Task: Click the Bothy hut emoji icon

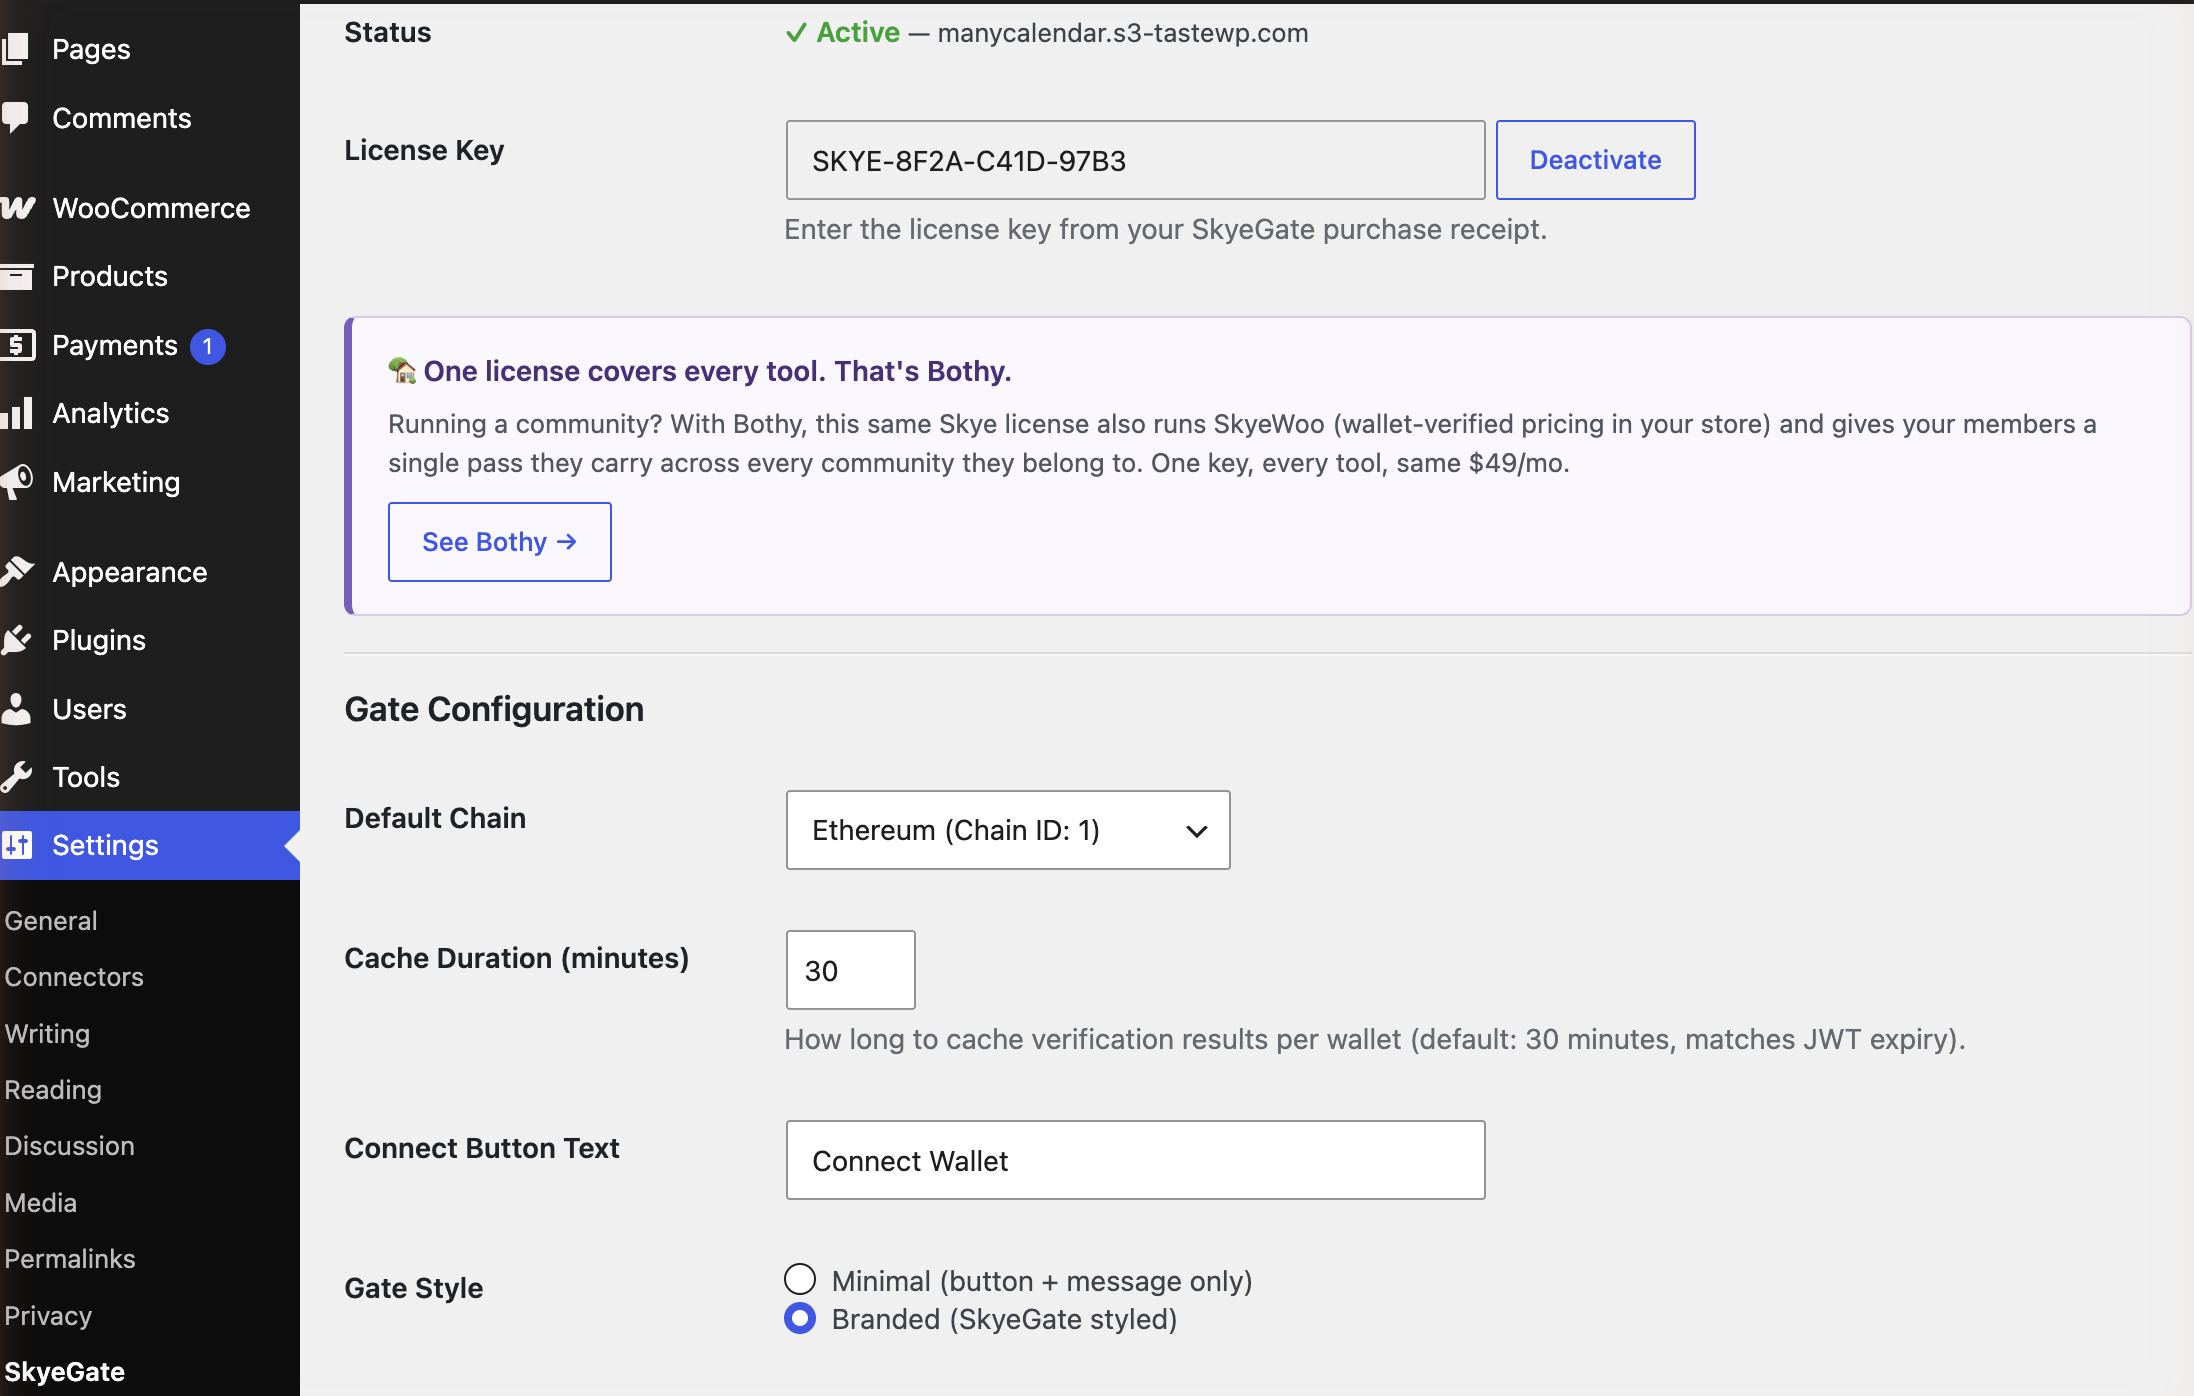Action: [402, 371]
